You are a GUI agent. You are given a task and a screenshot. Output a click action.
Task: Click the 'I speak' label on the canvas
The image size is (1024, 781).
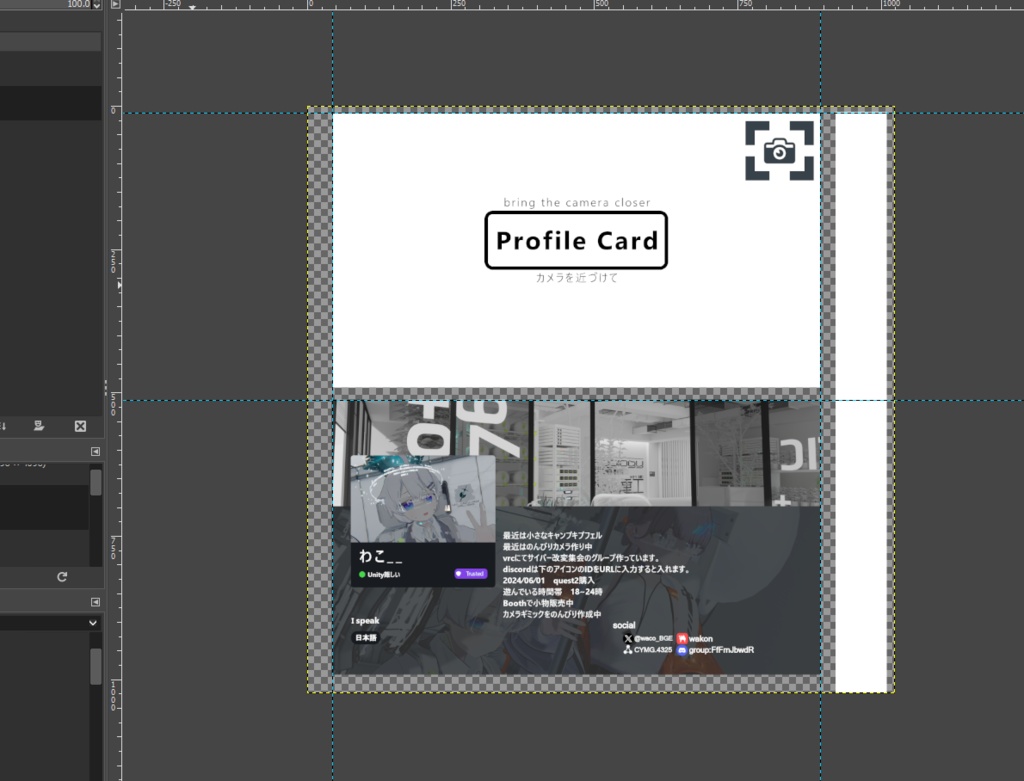[365, 621]
